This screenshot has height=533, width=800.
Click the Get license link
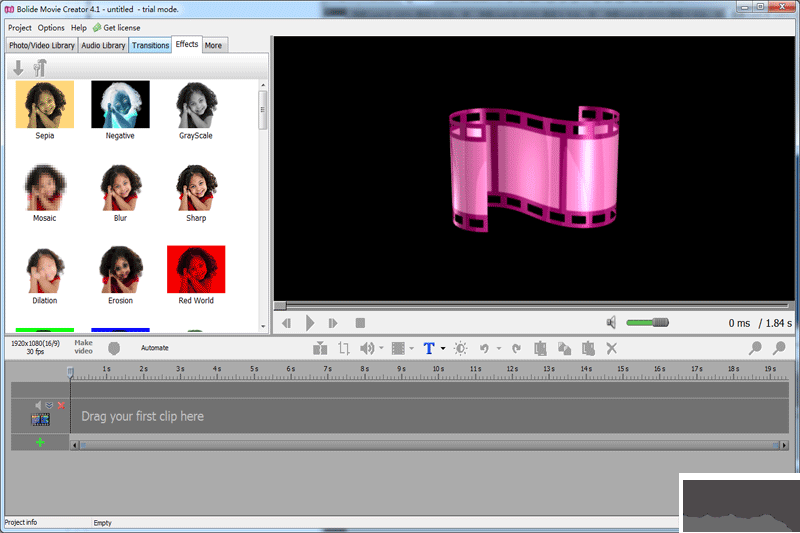121,28
